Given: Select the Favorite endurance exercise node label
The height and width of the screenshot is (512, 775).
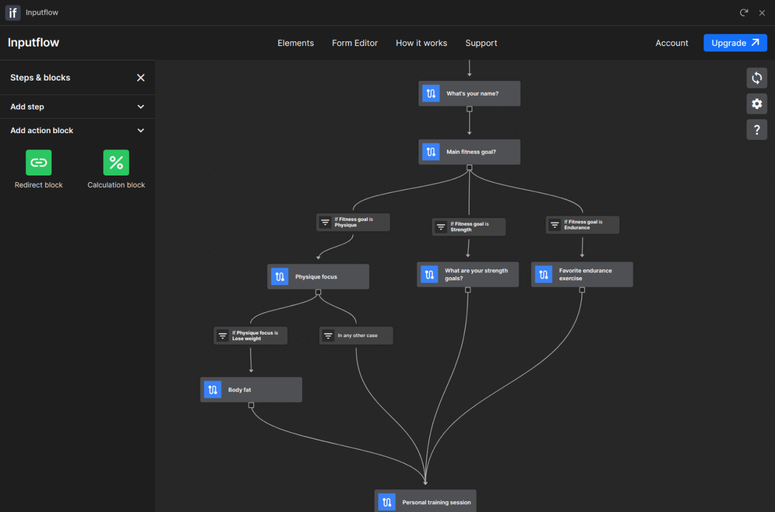Looking at the screenshot, I should coord(585,274).
